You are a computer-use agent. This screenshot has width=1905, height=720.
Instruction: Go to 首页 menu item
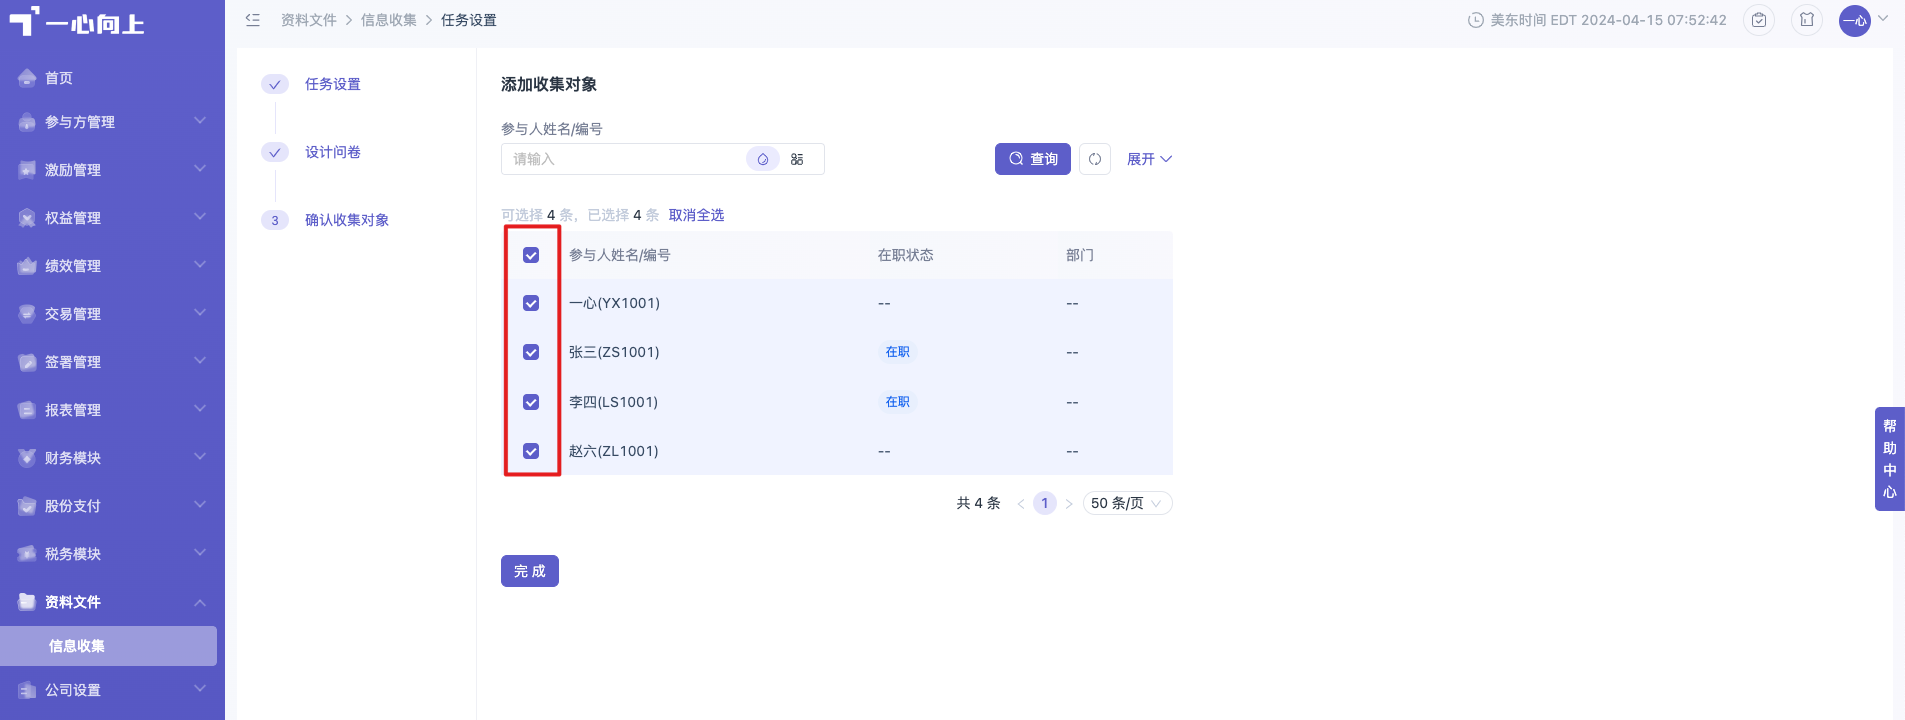click(112, 78)
